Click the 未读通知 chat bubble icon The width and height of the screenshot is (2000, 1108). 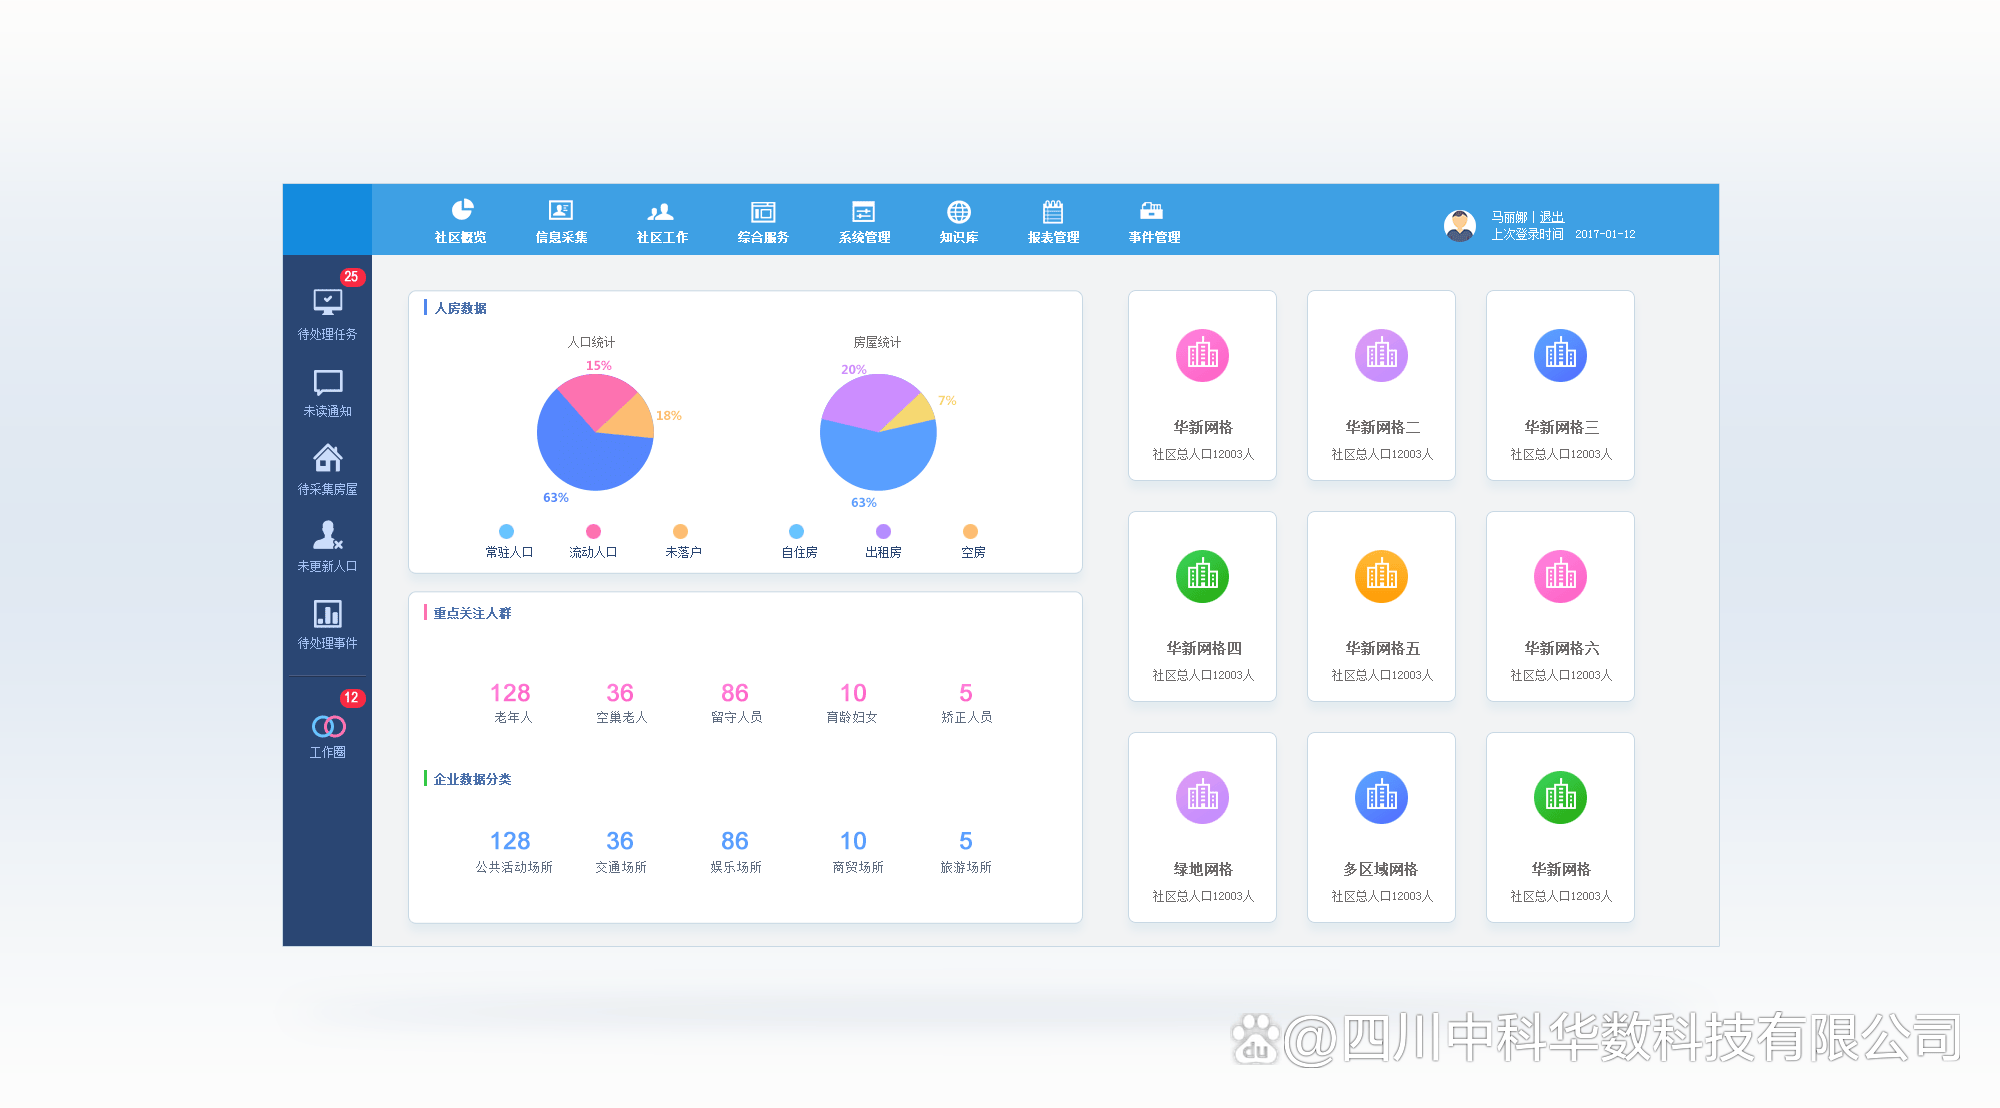click(328, 382)
